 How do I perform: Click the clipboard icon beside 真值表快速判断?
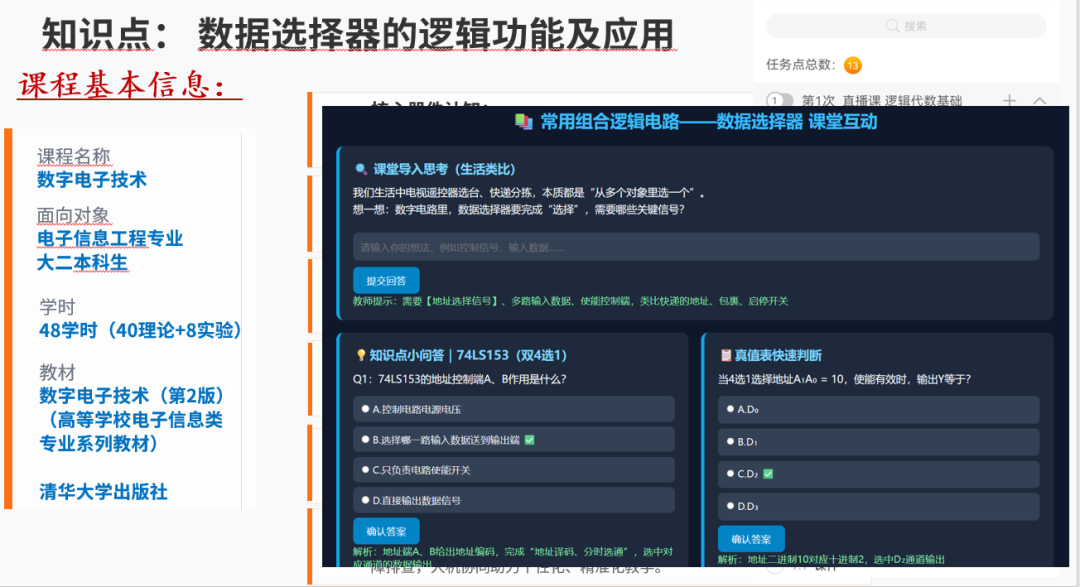pyautogui.click(x=725, y=355)
